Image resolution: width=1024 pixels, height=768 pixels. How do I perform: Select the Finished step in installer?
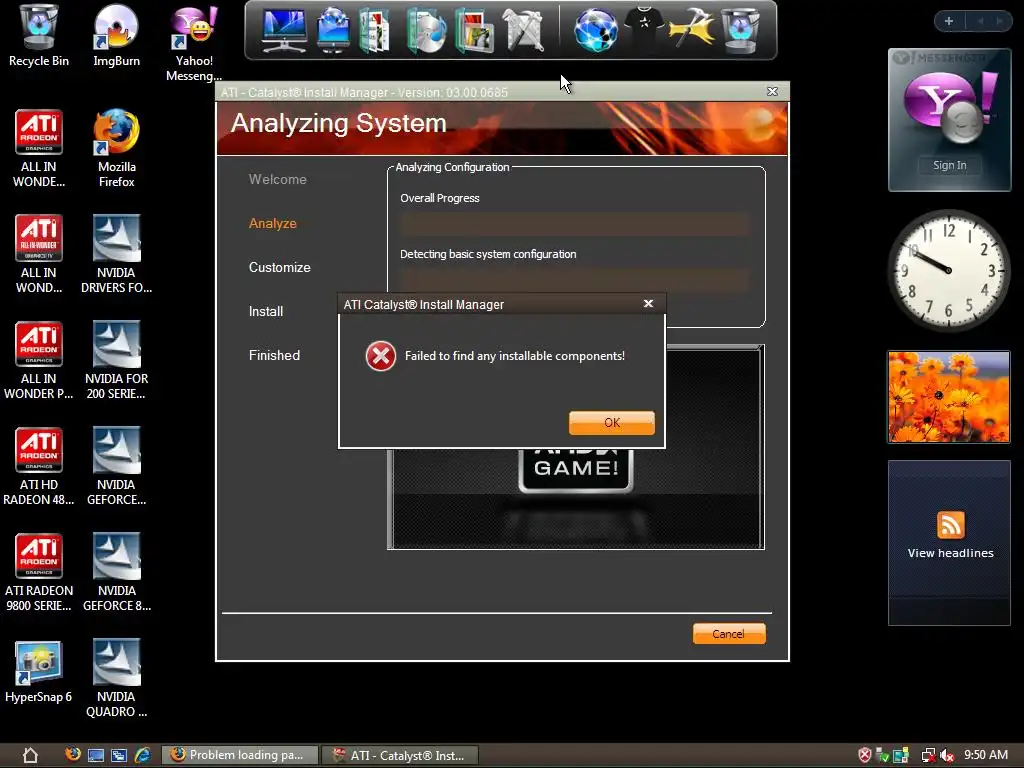[x=274, y=355]
